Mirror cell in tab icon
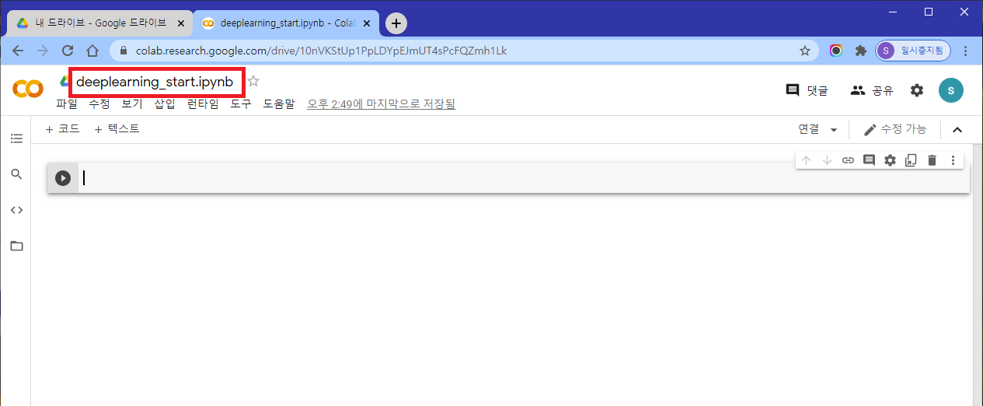 pos(911,160)
